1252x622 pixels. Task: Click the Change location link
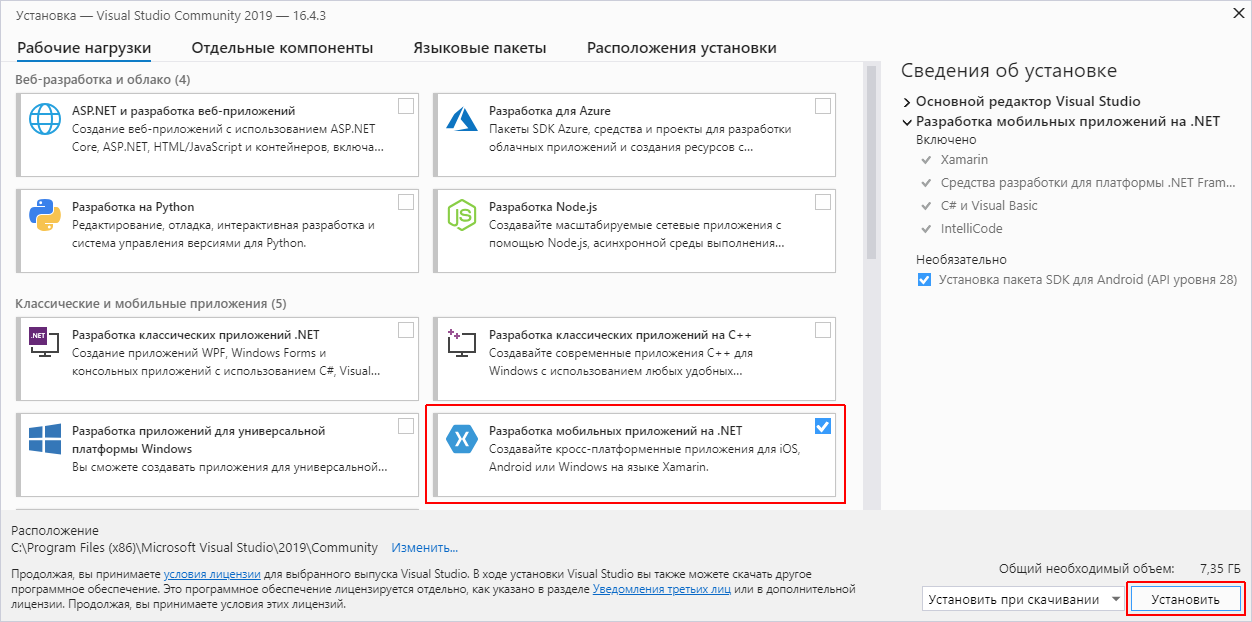(424, 548)
